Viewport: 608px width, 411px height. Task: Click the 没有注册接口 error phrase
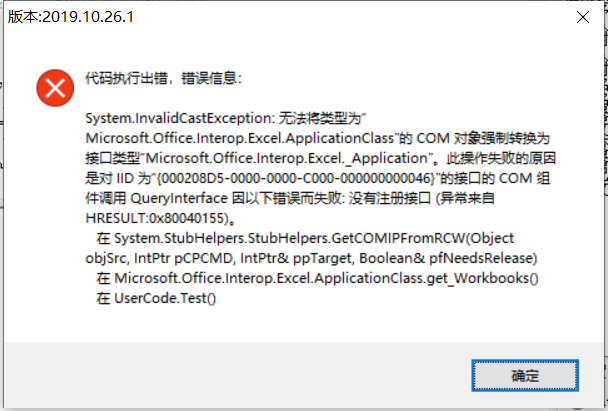390,199
